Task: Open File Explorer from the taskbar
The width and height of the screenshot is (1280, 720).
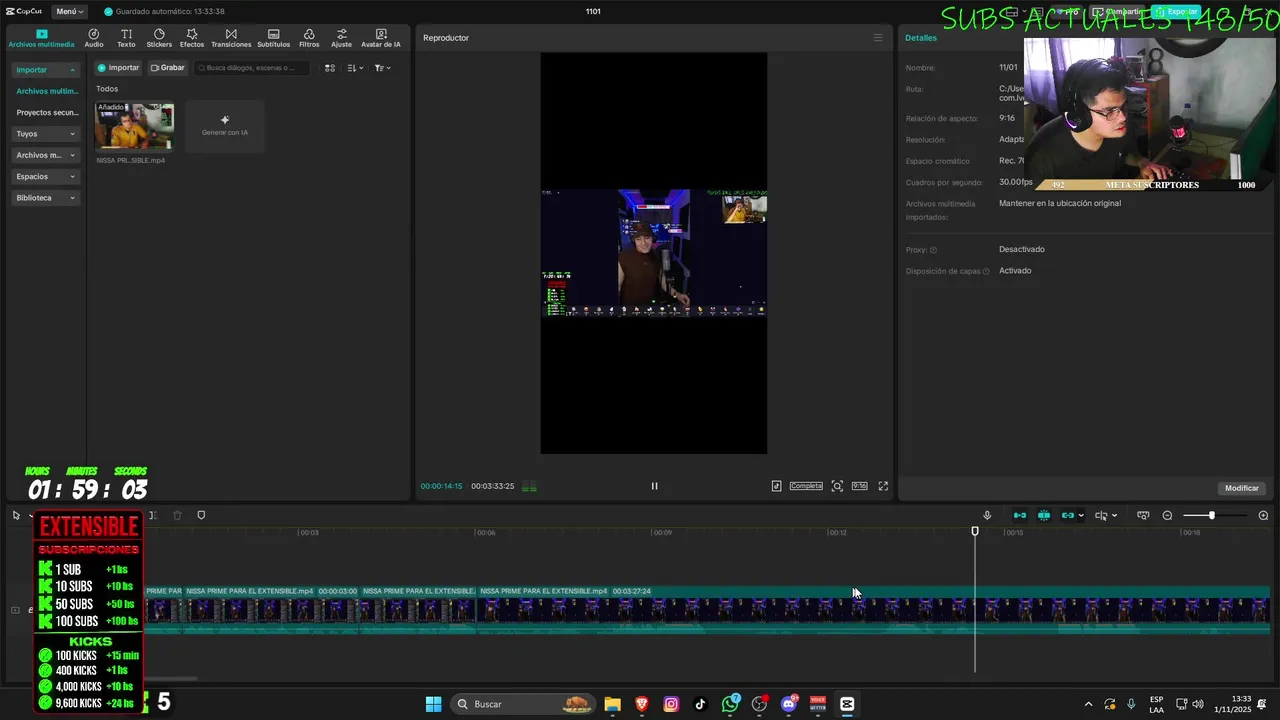Action: (613, 704)
